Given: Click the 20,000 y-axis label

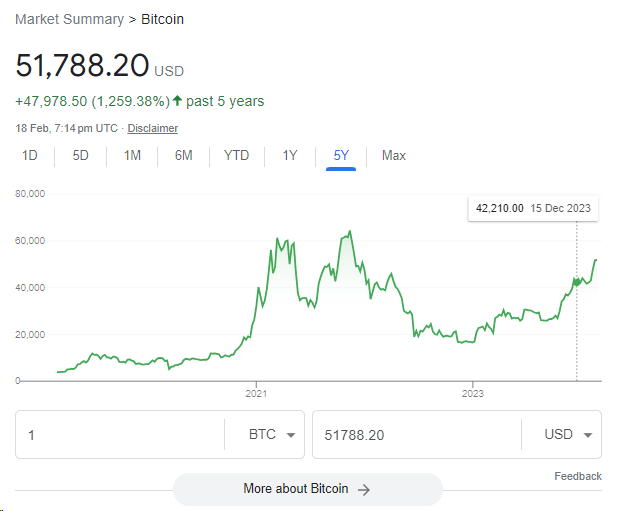Looking at the screenshot, I should coord(30,334).
